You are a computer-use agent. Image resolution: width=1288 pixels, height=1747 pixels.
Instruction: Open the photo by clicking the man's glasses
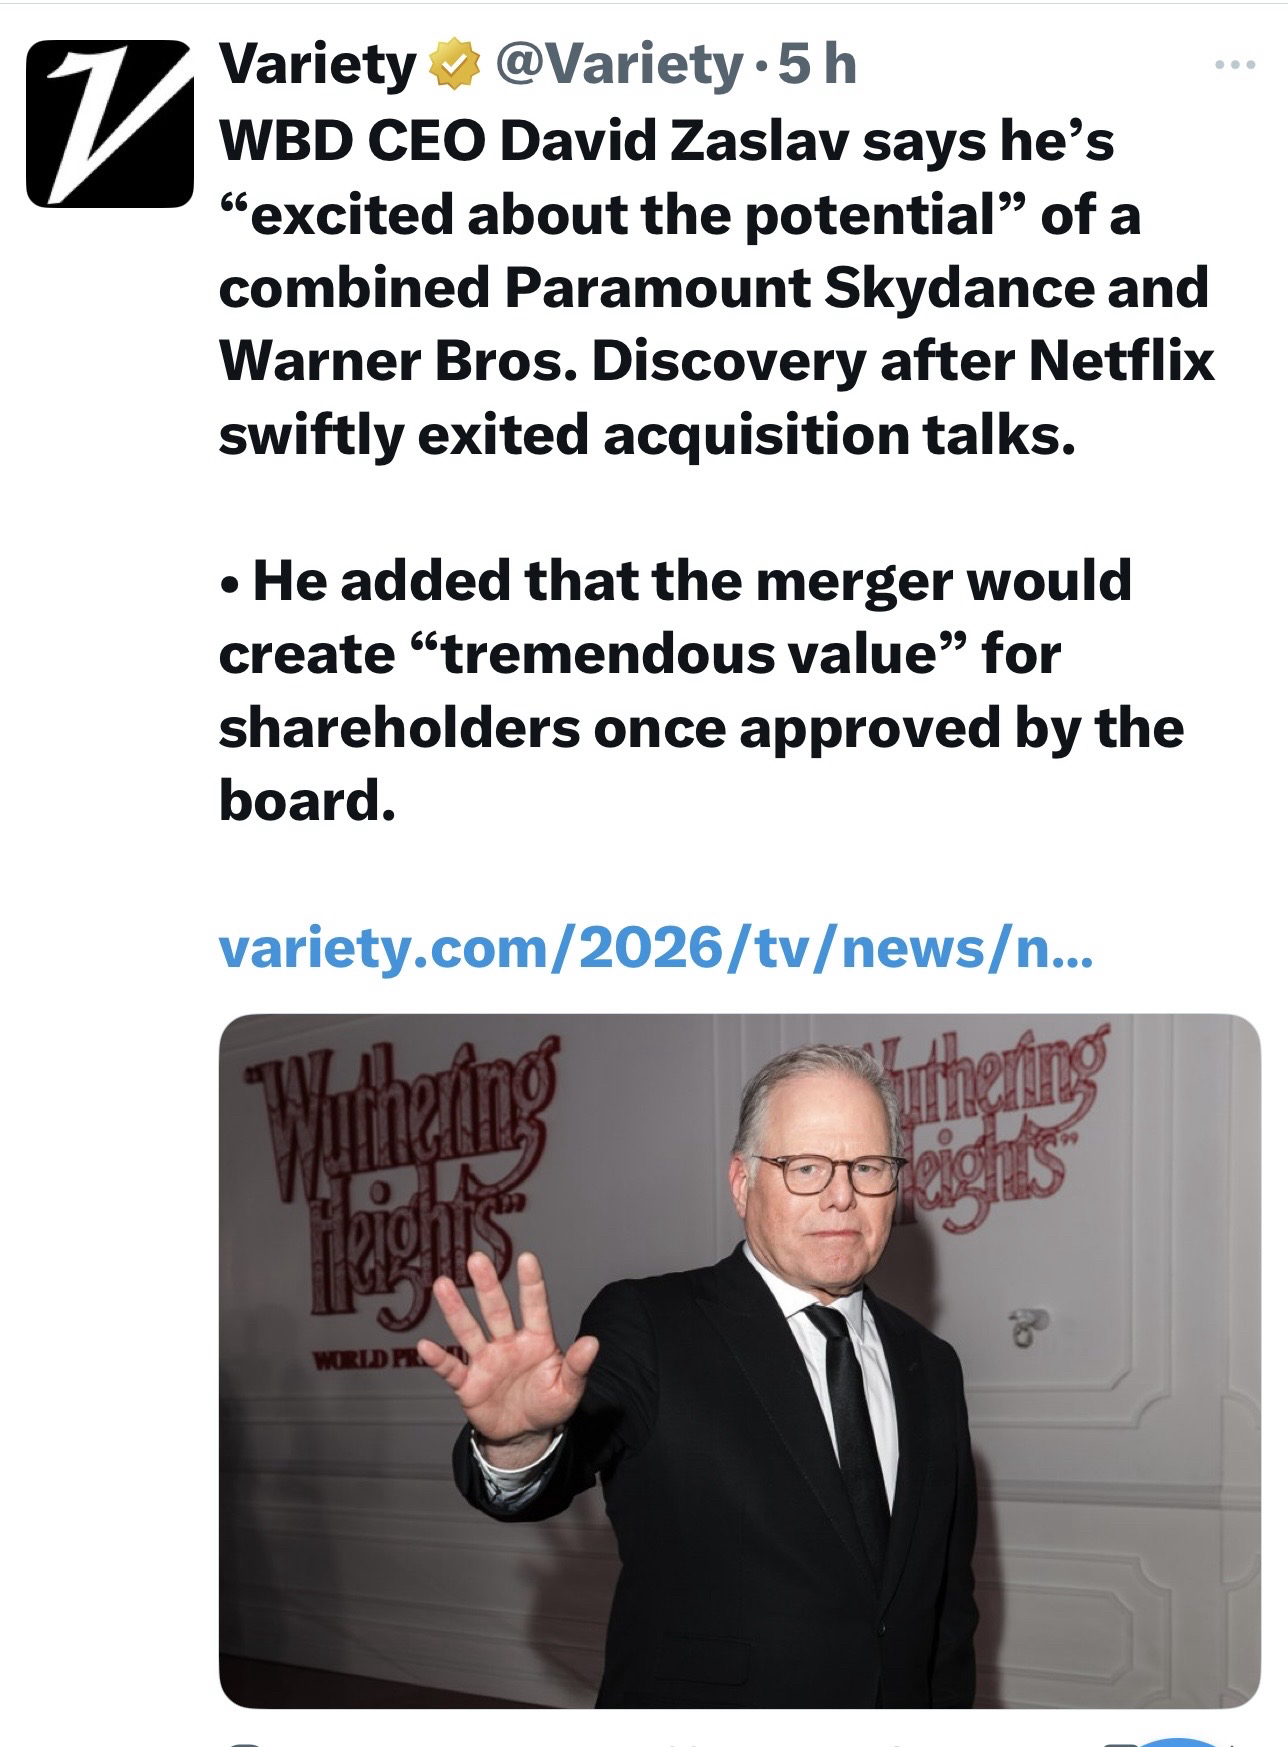(826, 1172)
